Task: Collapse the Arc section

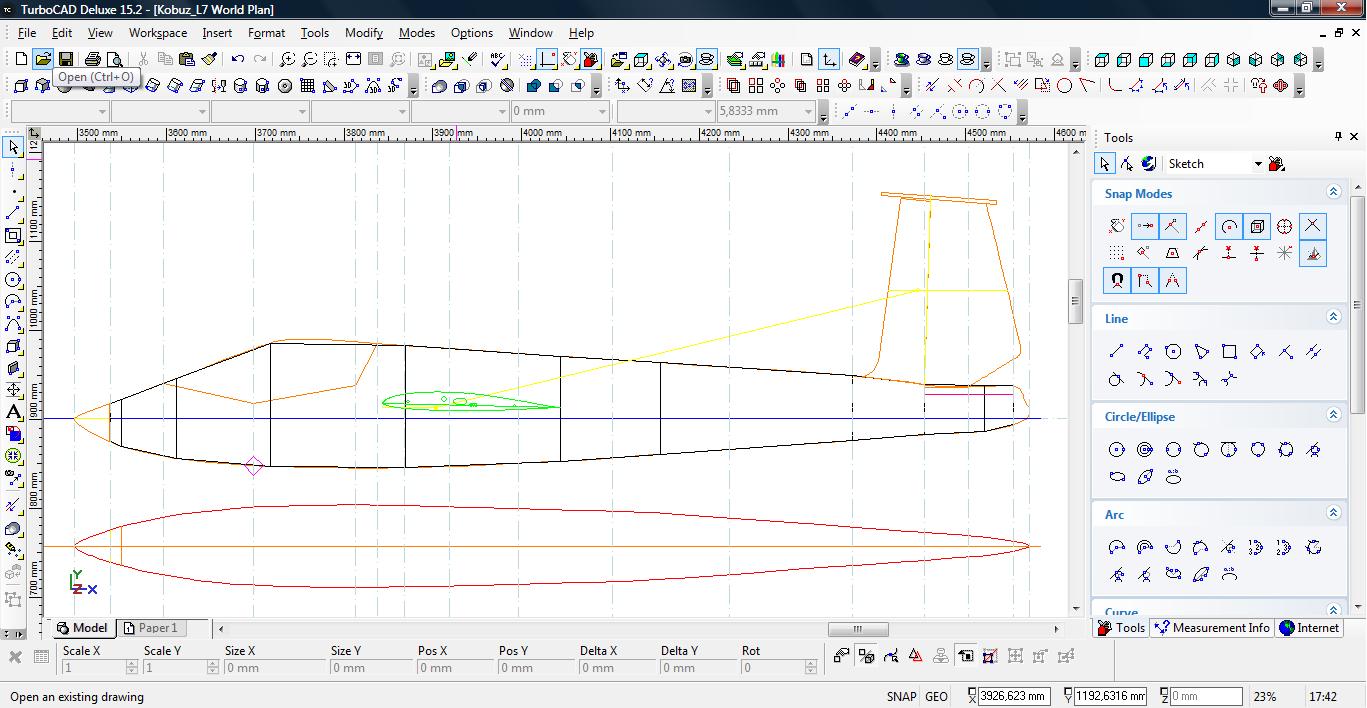Action: click(1333, 513)
